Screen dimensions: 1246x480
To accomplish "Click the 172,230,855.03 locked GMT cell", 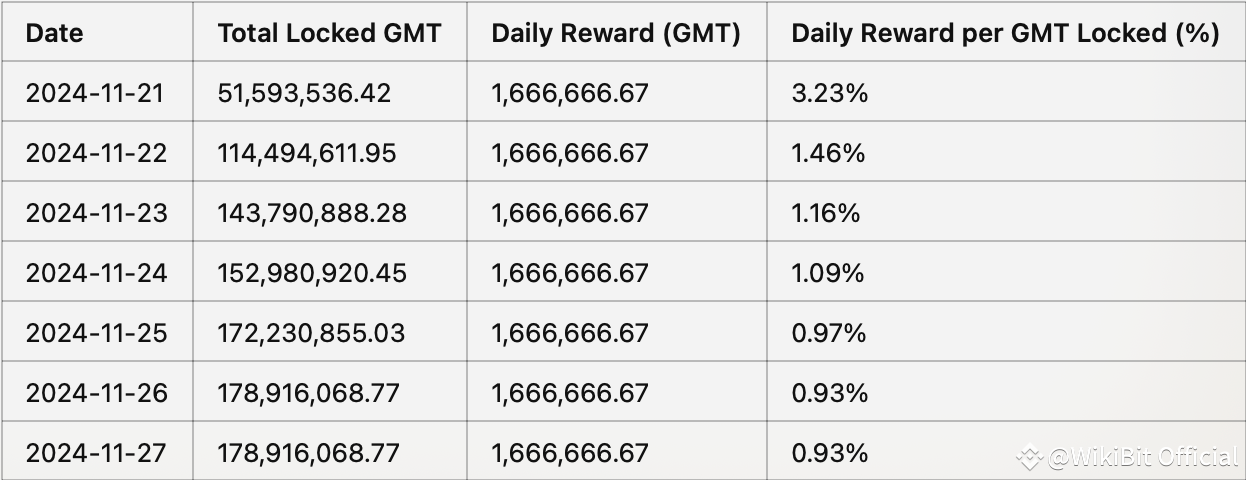I will pyautogui.click(x=311, y=333).
